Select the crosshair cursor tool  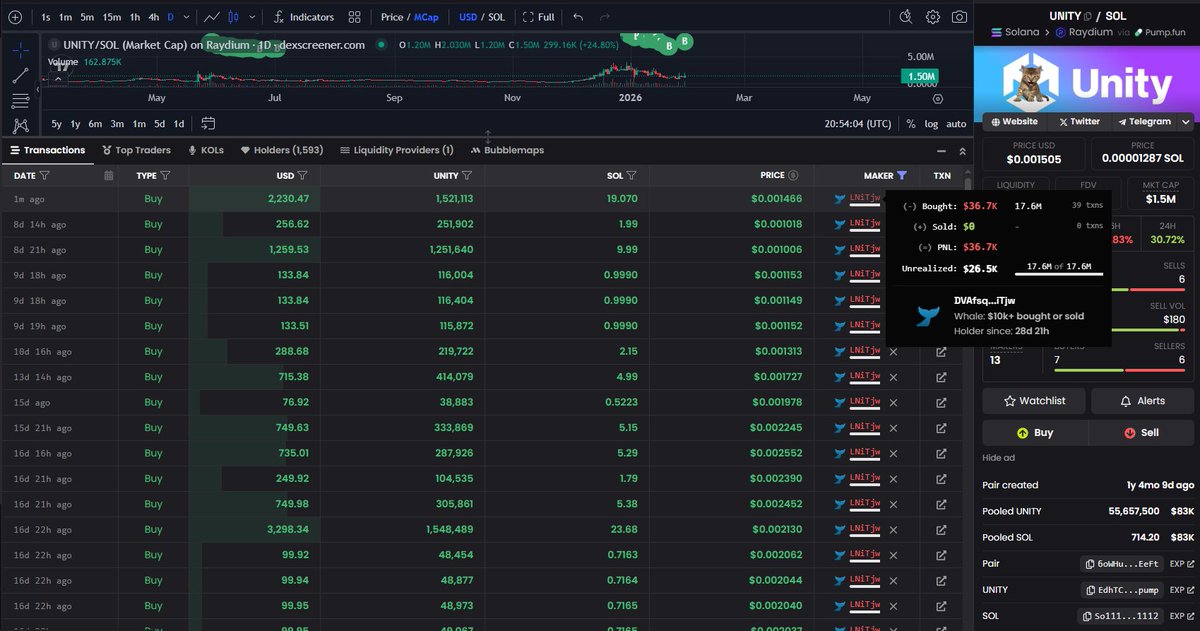(20, 49)
